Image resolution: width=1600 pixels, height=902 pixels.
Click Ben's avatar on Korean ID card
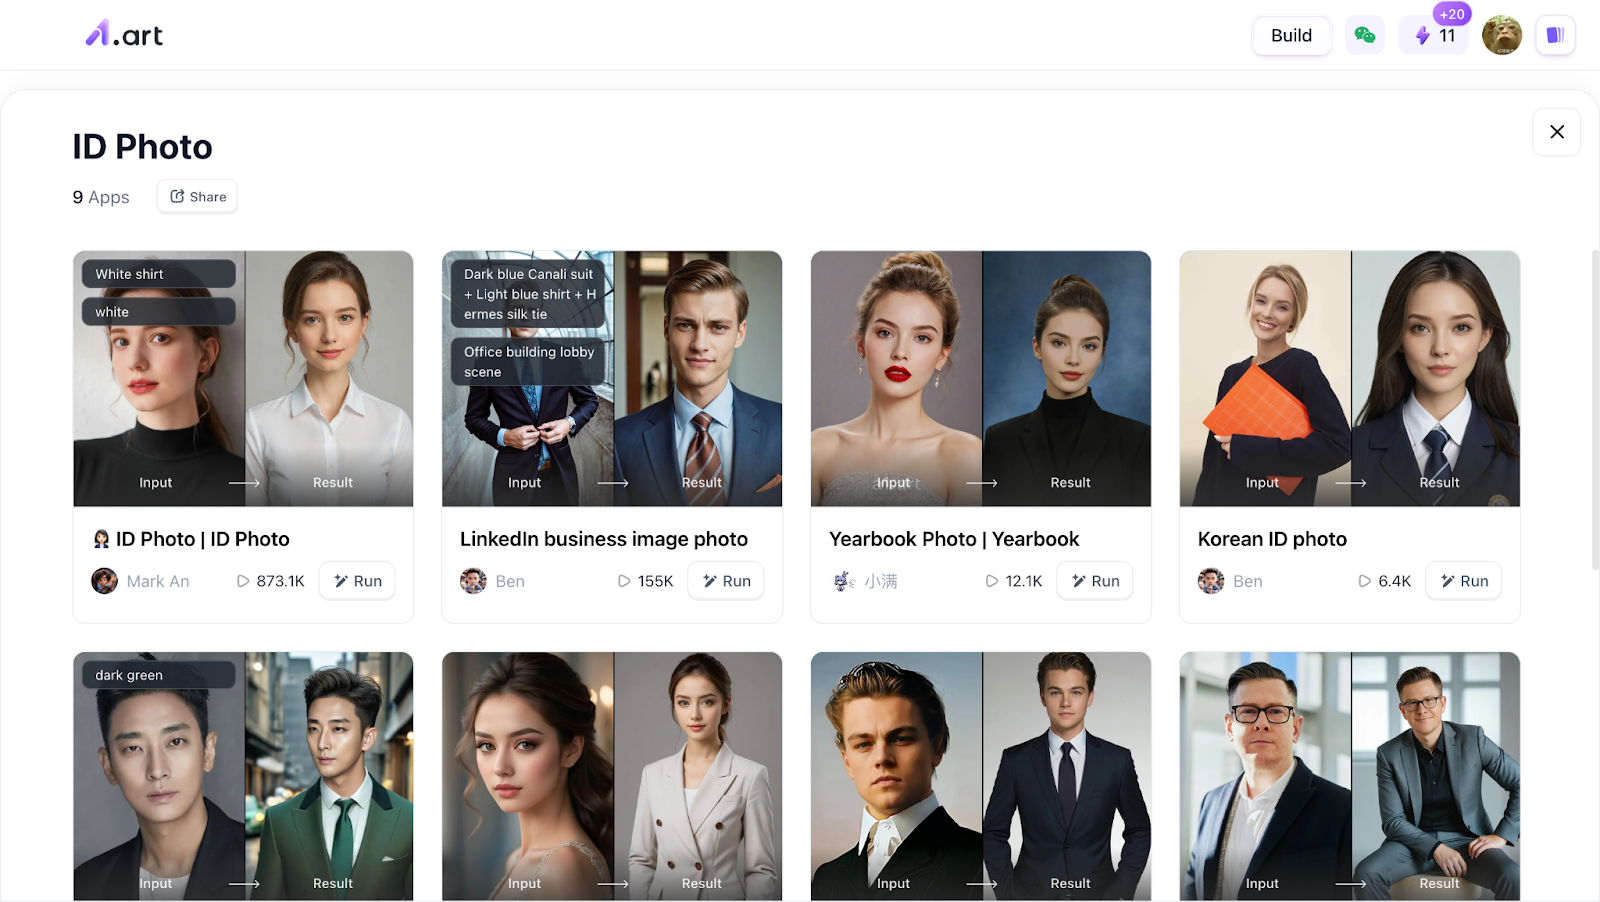[1211, 581]
